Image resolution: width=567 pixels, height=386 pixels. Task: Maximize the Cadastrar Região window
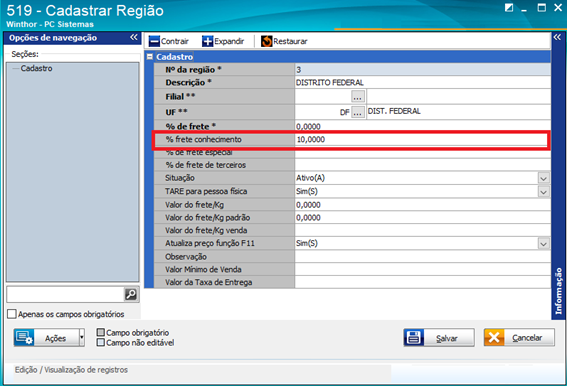(542, 8)
